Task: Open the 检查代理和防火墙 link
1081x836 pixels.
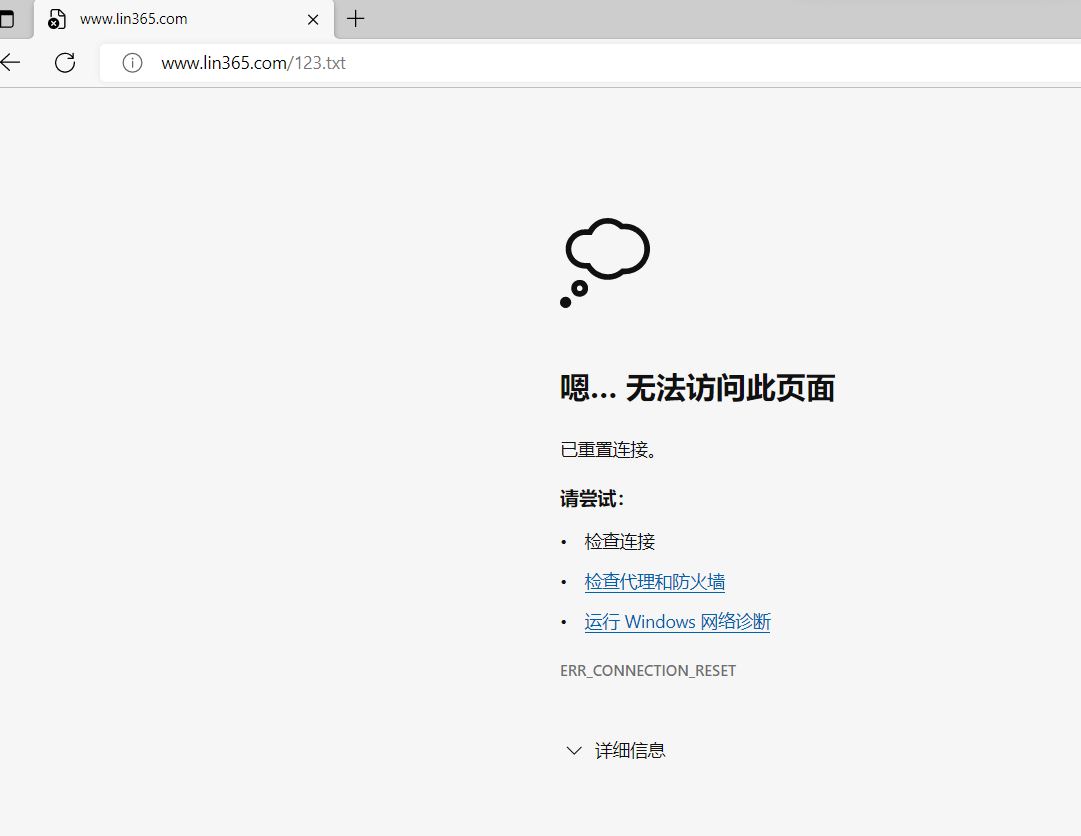Action: pos(654,582)
